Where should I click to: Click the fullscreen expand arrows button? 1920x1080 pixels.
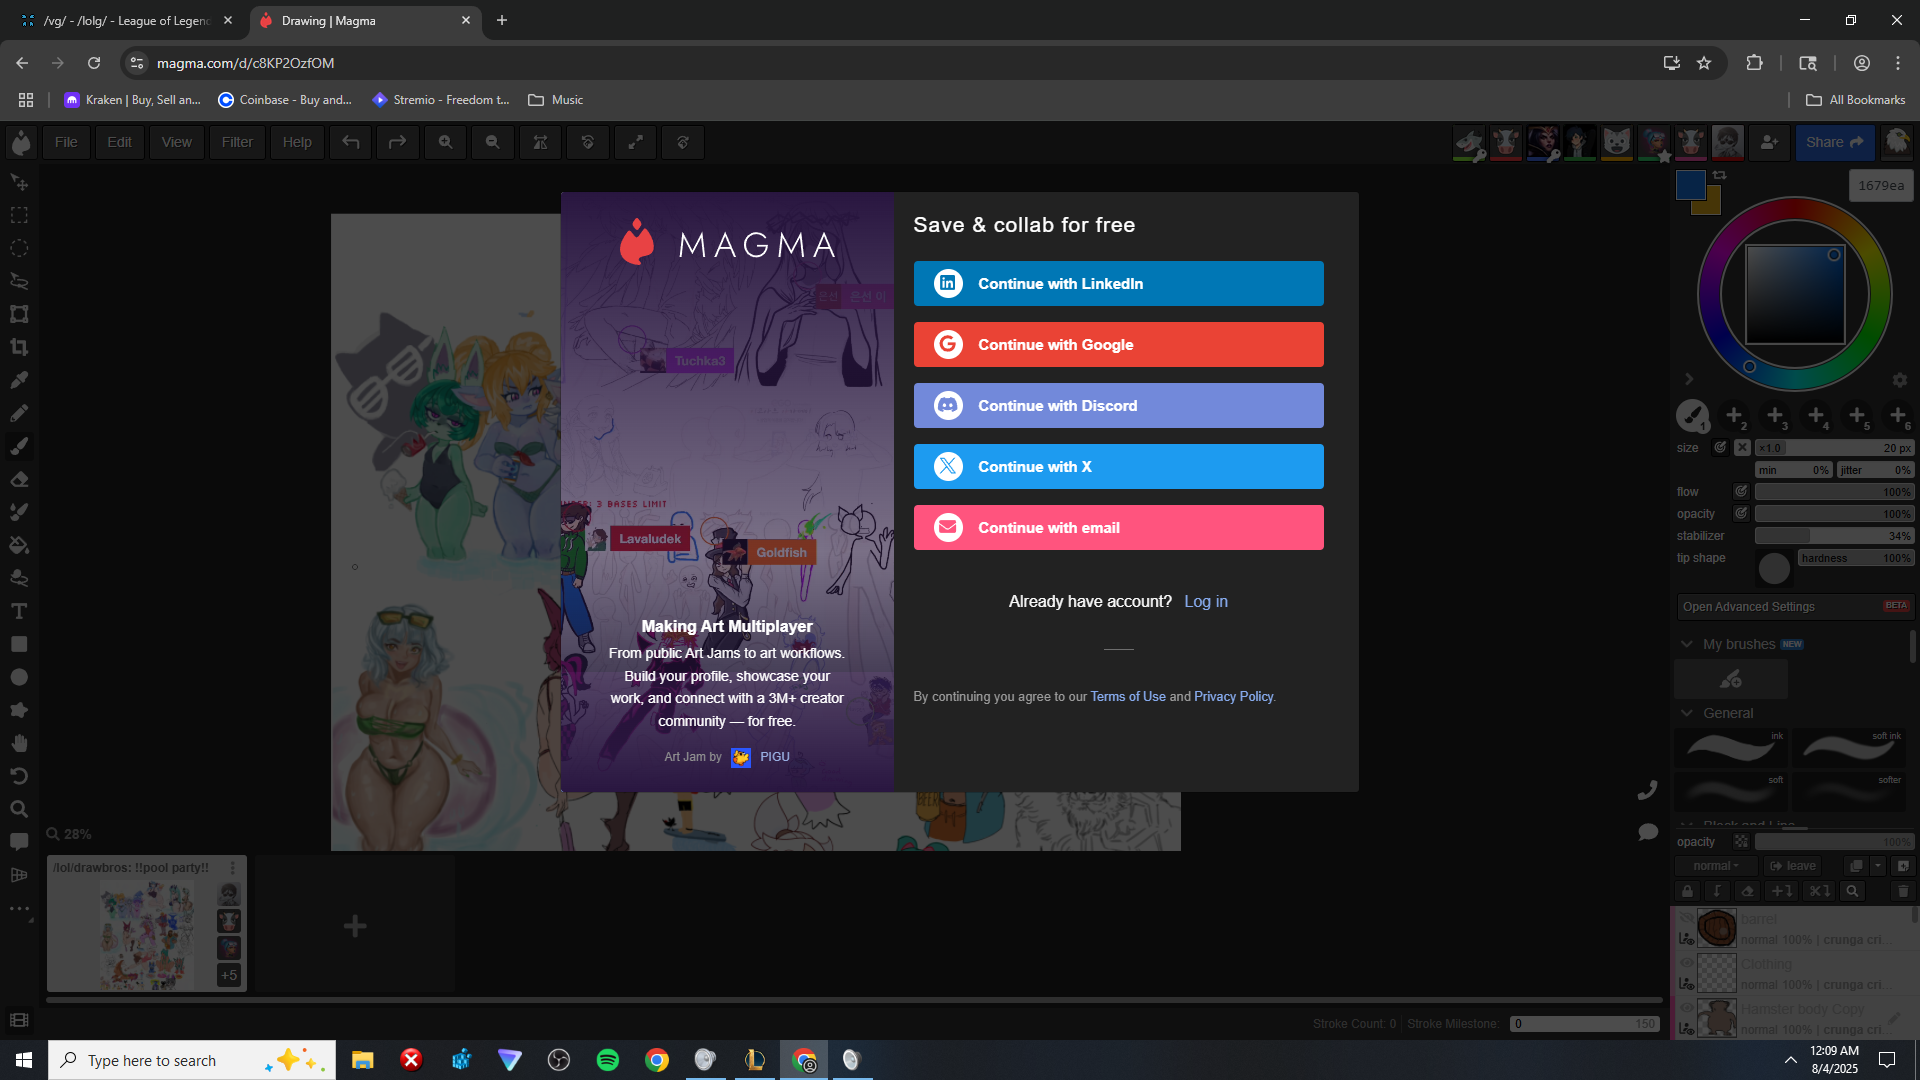pyautogui.click(x=635, y=142)
